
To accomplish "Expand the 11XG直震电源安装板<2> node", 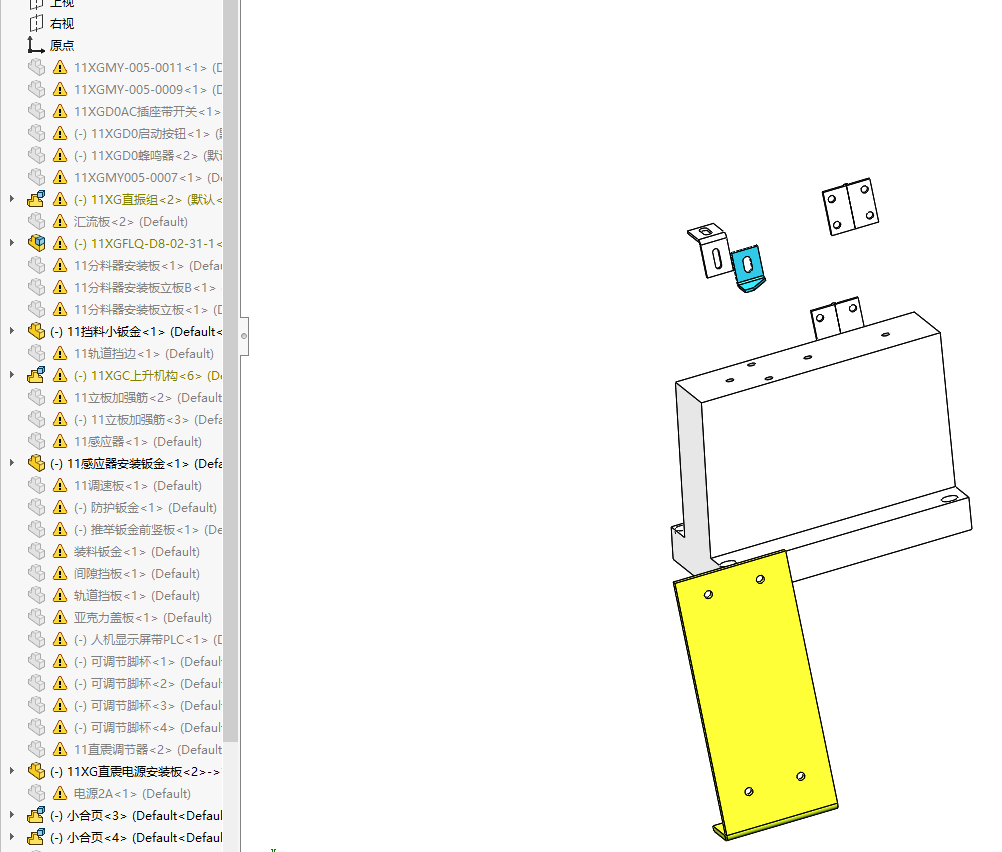I will coord(12,772).
